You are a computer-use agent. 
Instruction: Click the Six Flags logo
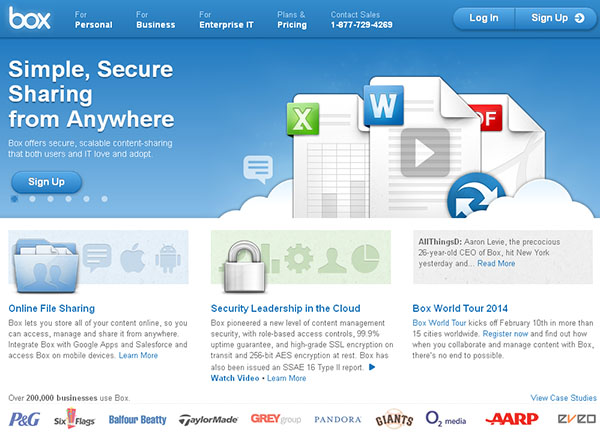click(x=74, y=419)
